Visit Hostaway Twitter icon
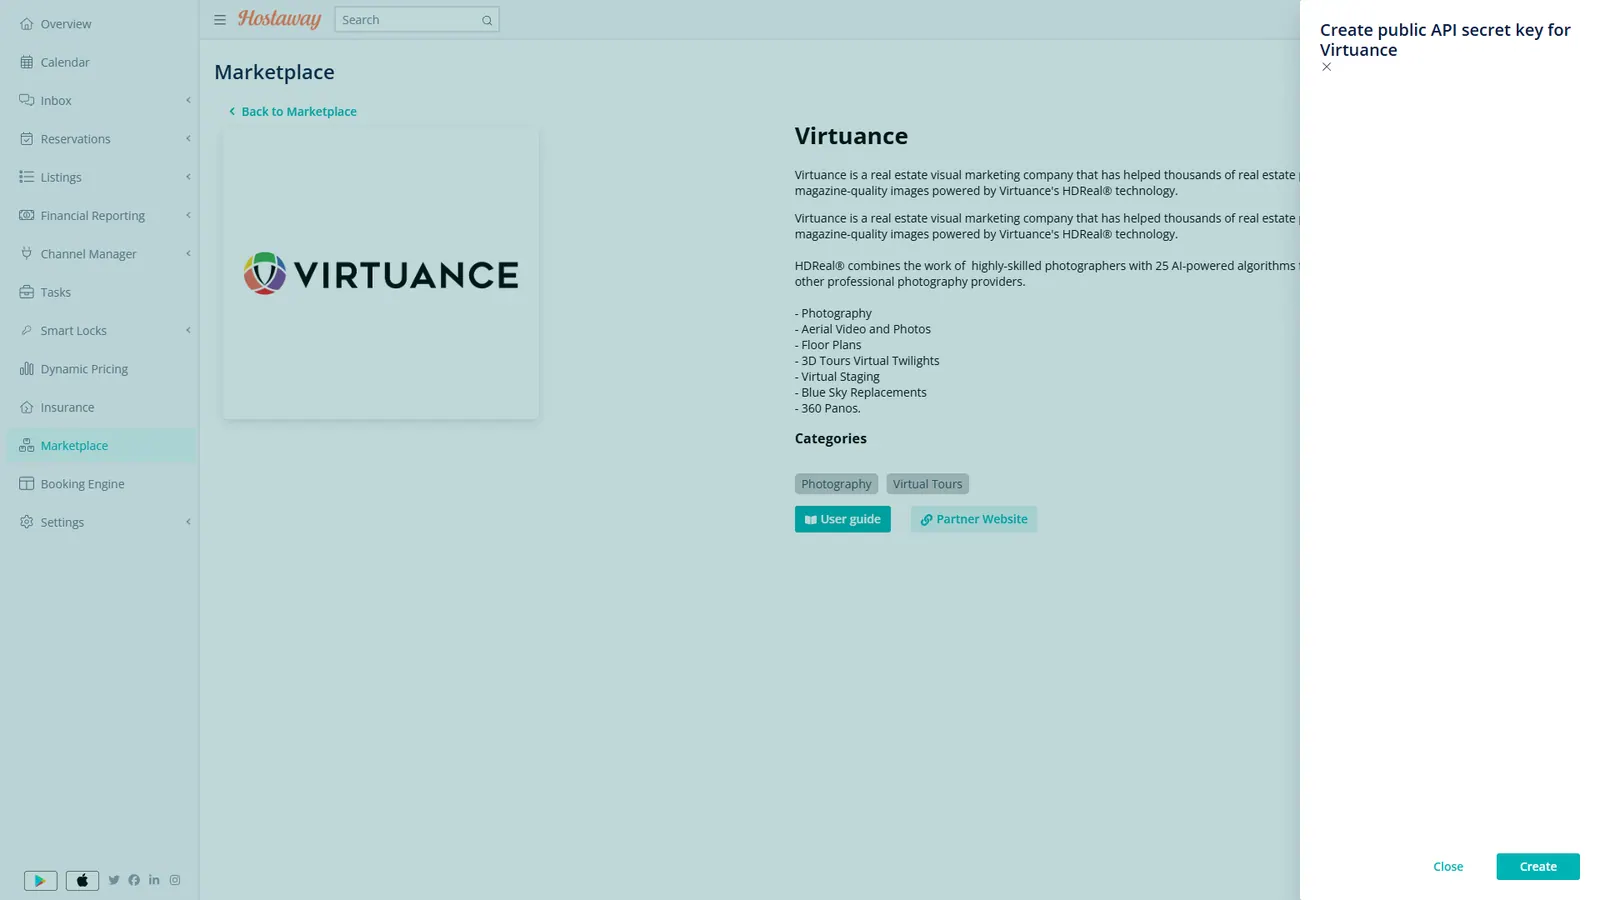Screen dimensions: 1600x900 [114, 880]
